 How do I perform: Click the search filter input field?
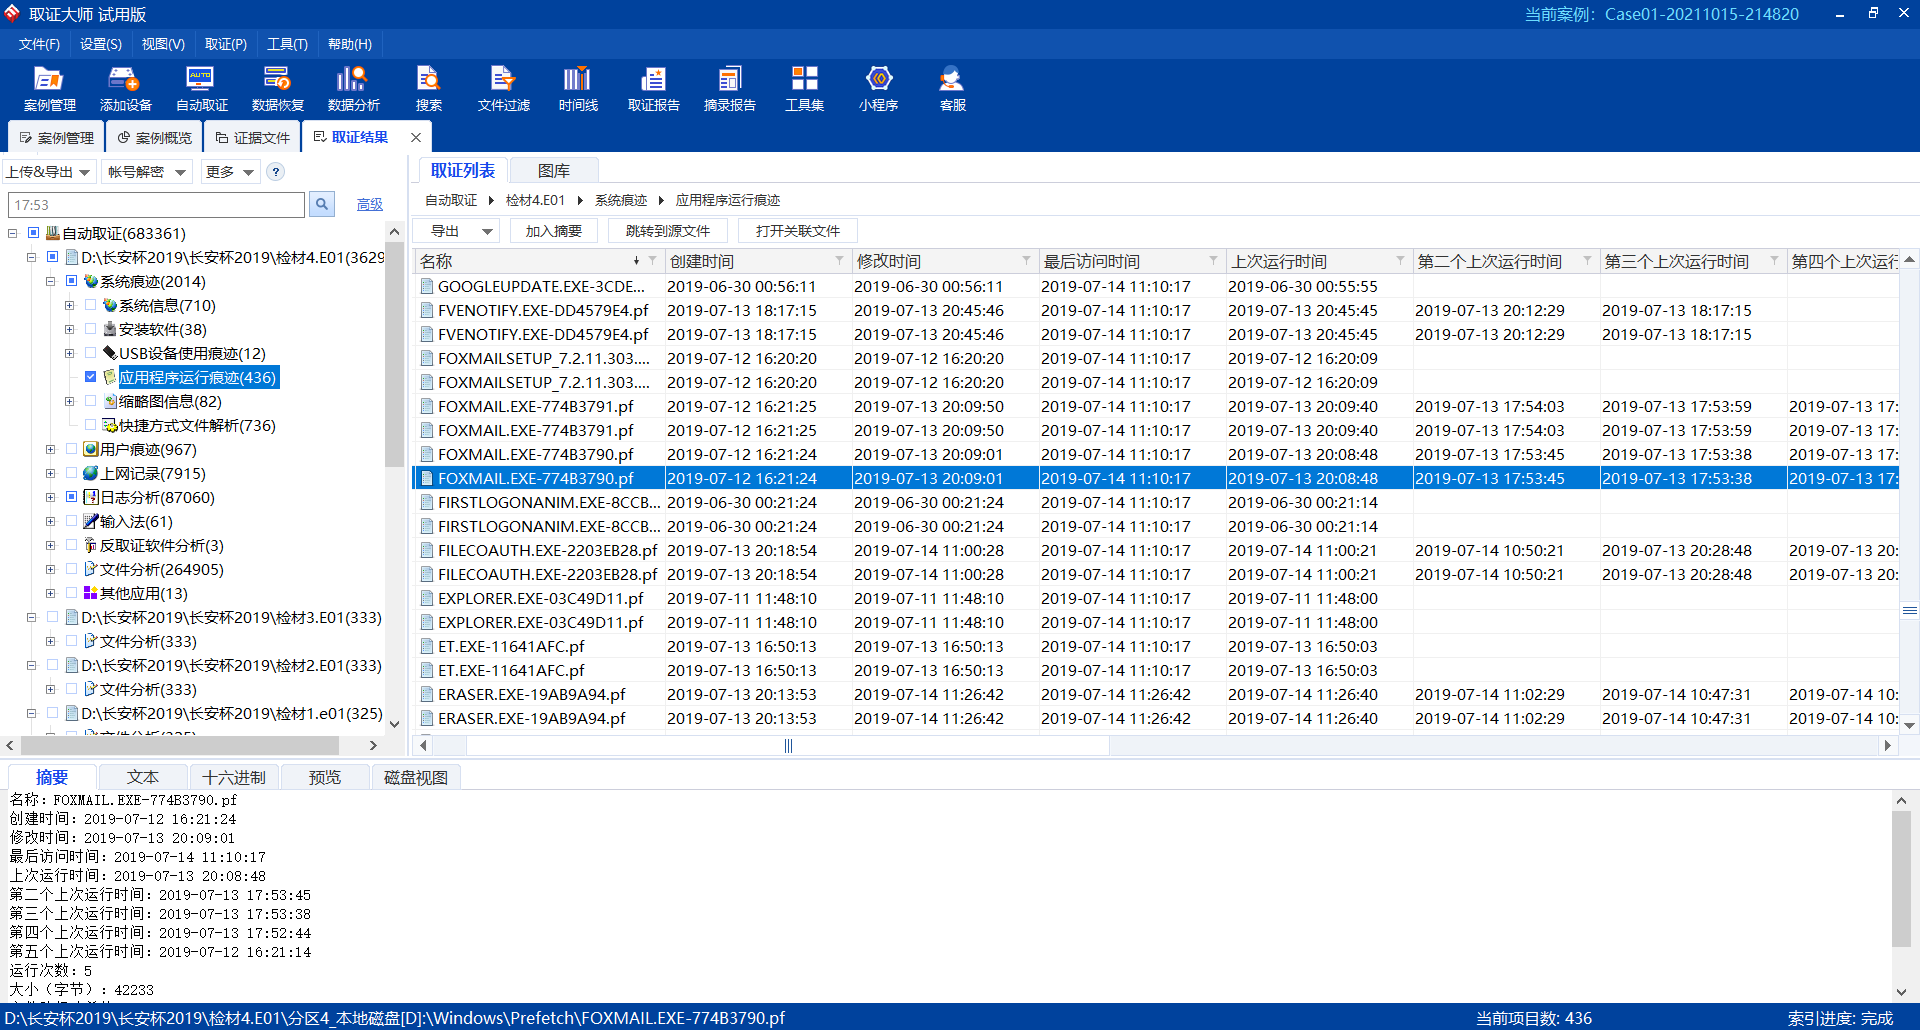156,204
